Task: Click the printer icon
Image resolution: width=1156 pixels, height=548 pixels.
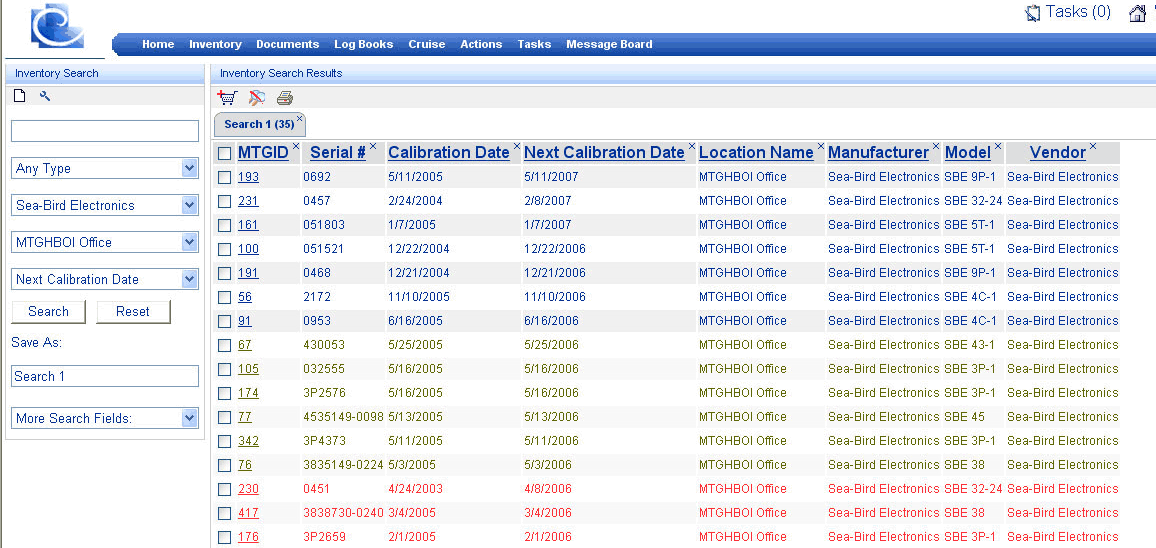Action: [x=285, y=97]
